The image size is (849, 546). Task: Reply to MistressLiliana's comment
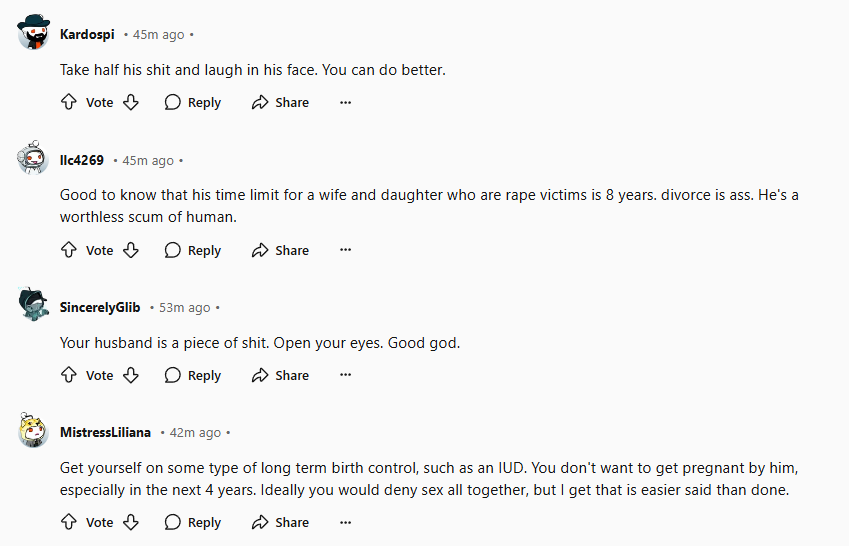193,522
